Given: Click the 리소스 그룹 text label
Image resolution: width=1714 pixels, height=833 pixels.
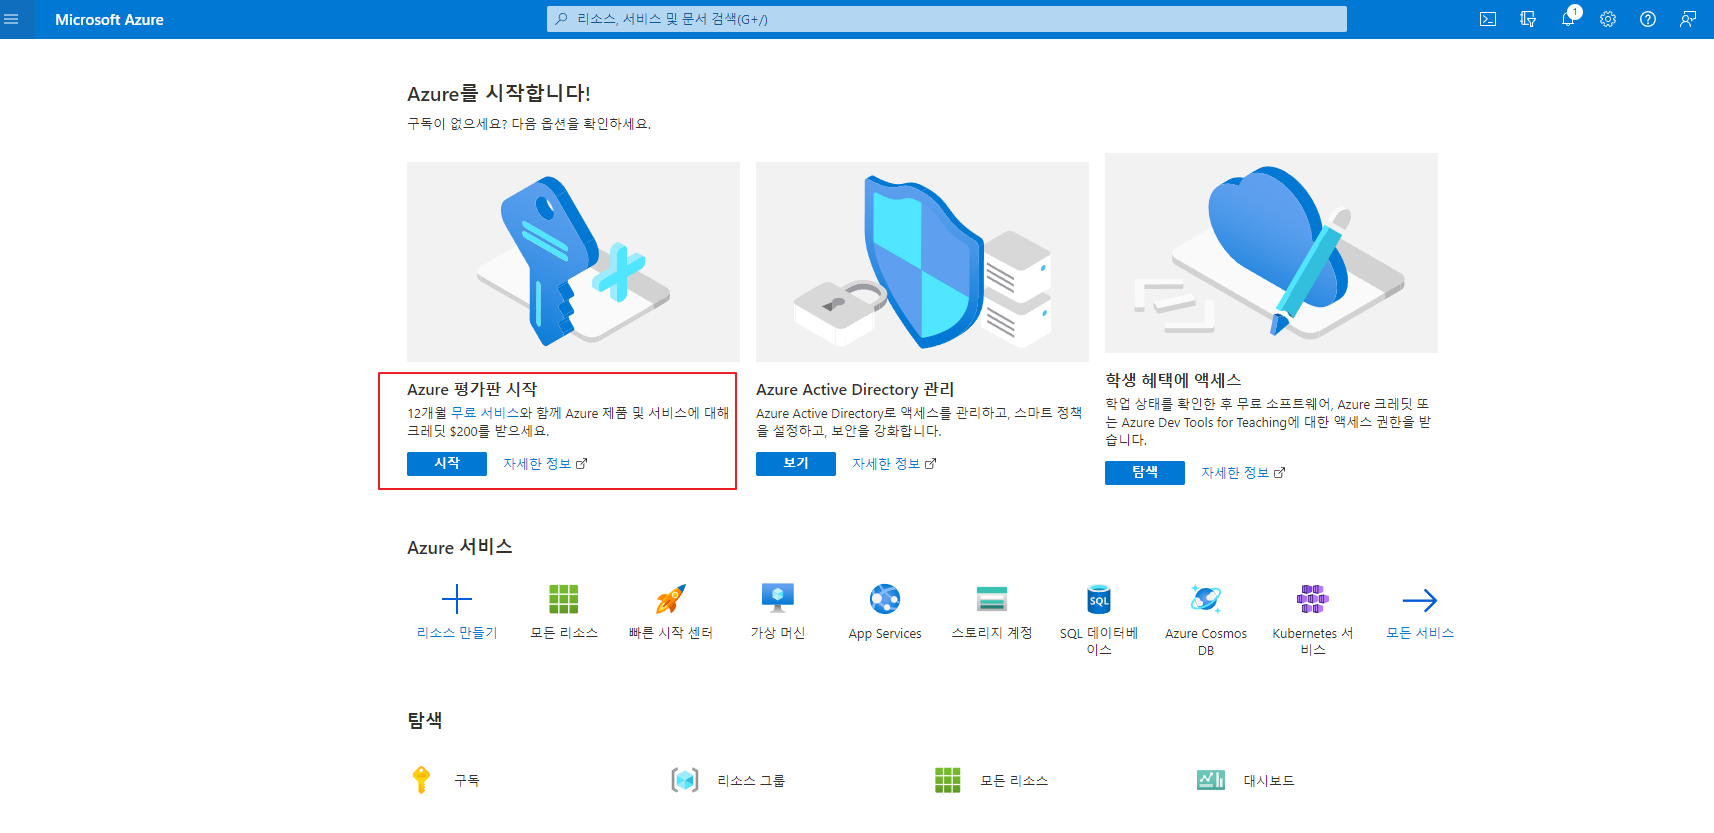Looking at the screenshot, I should [x=751, y=781].
